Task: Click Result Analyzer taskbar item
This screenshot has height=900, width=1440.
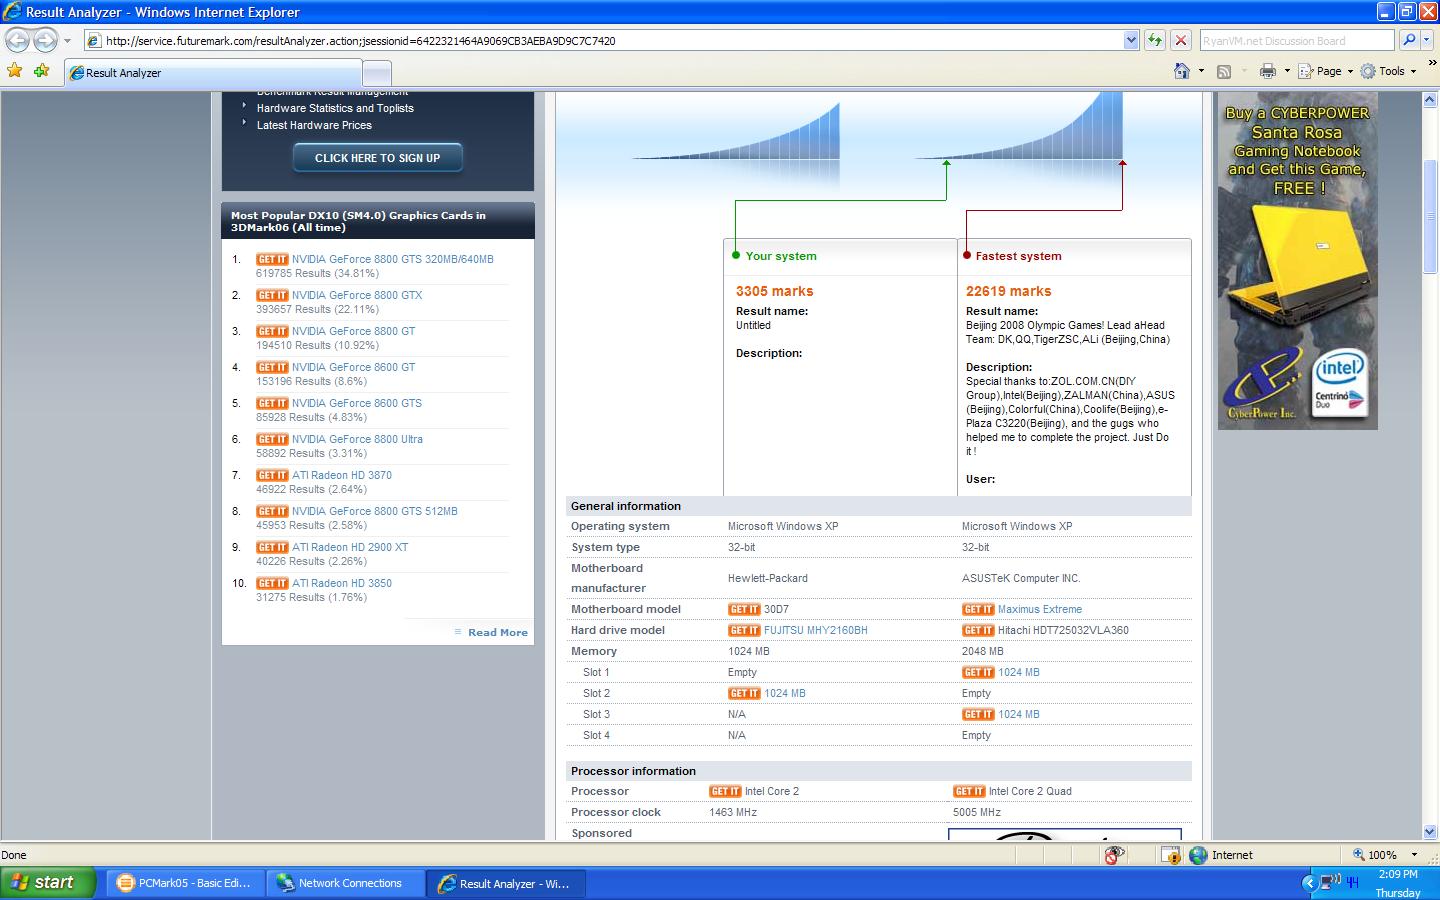Action: point(506,883)
